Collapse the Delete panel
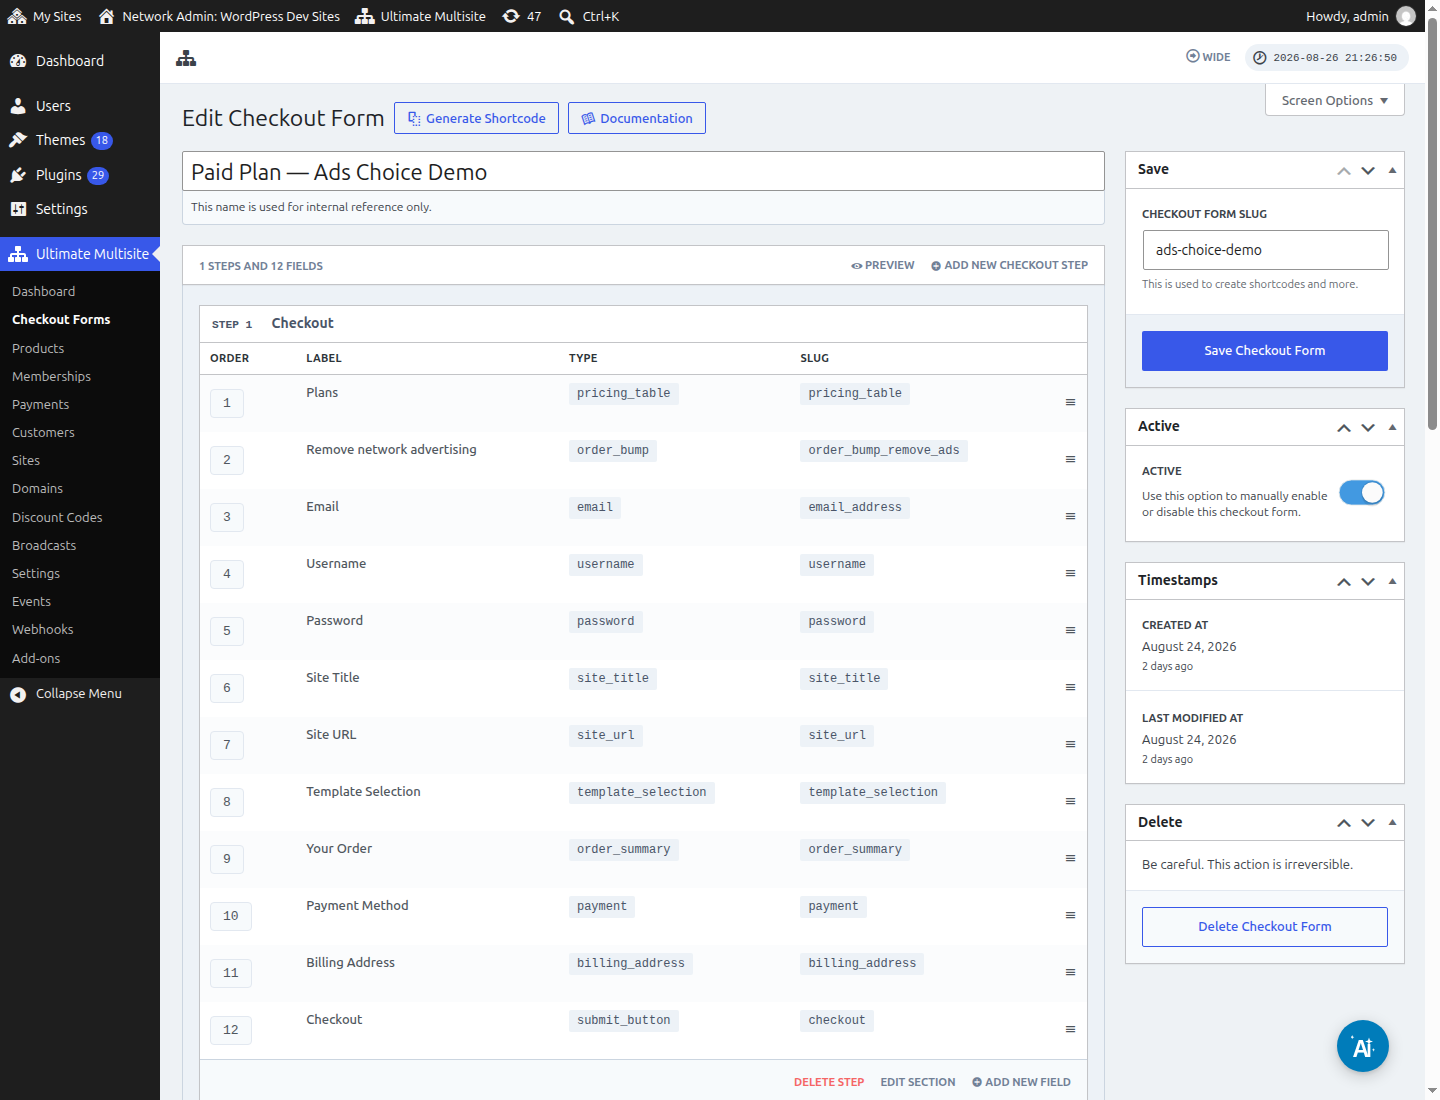The image size is (1440, 1100). pos(1392,823)
